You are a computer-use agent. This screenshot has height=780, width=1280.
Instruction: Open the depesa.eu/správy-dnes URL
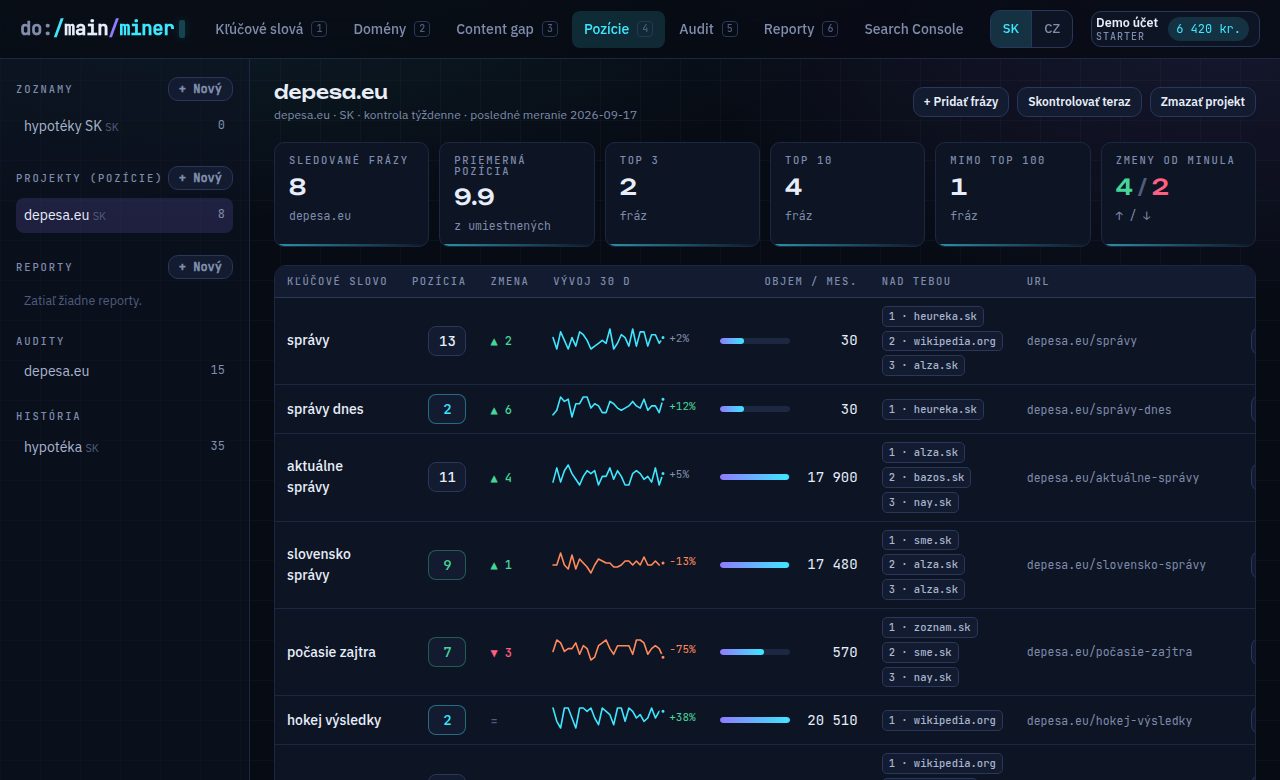point(1099,409)
